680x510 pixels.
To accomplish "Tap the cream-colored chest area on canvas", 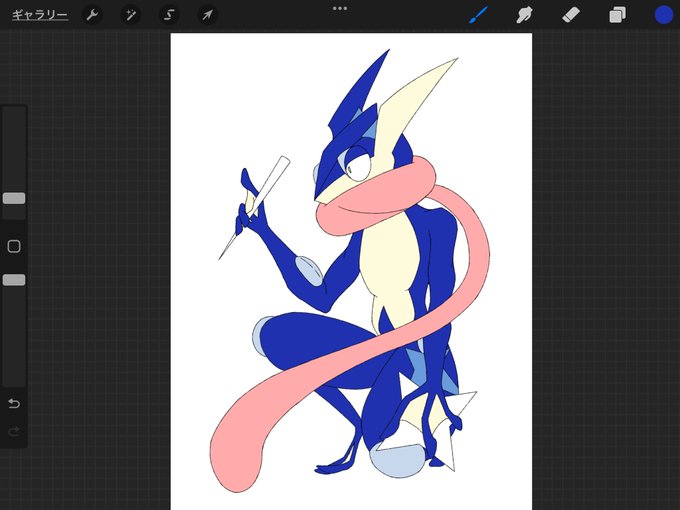I will pos(388,256).
